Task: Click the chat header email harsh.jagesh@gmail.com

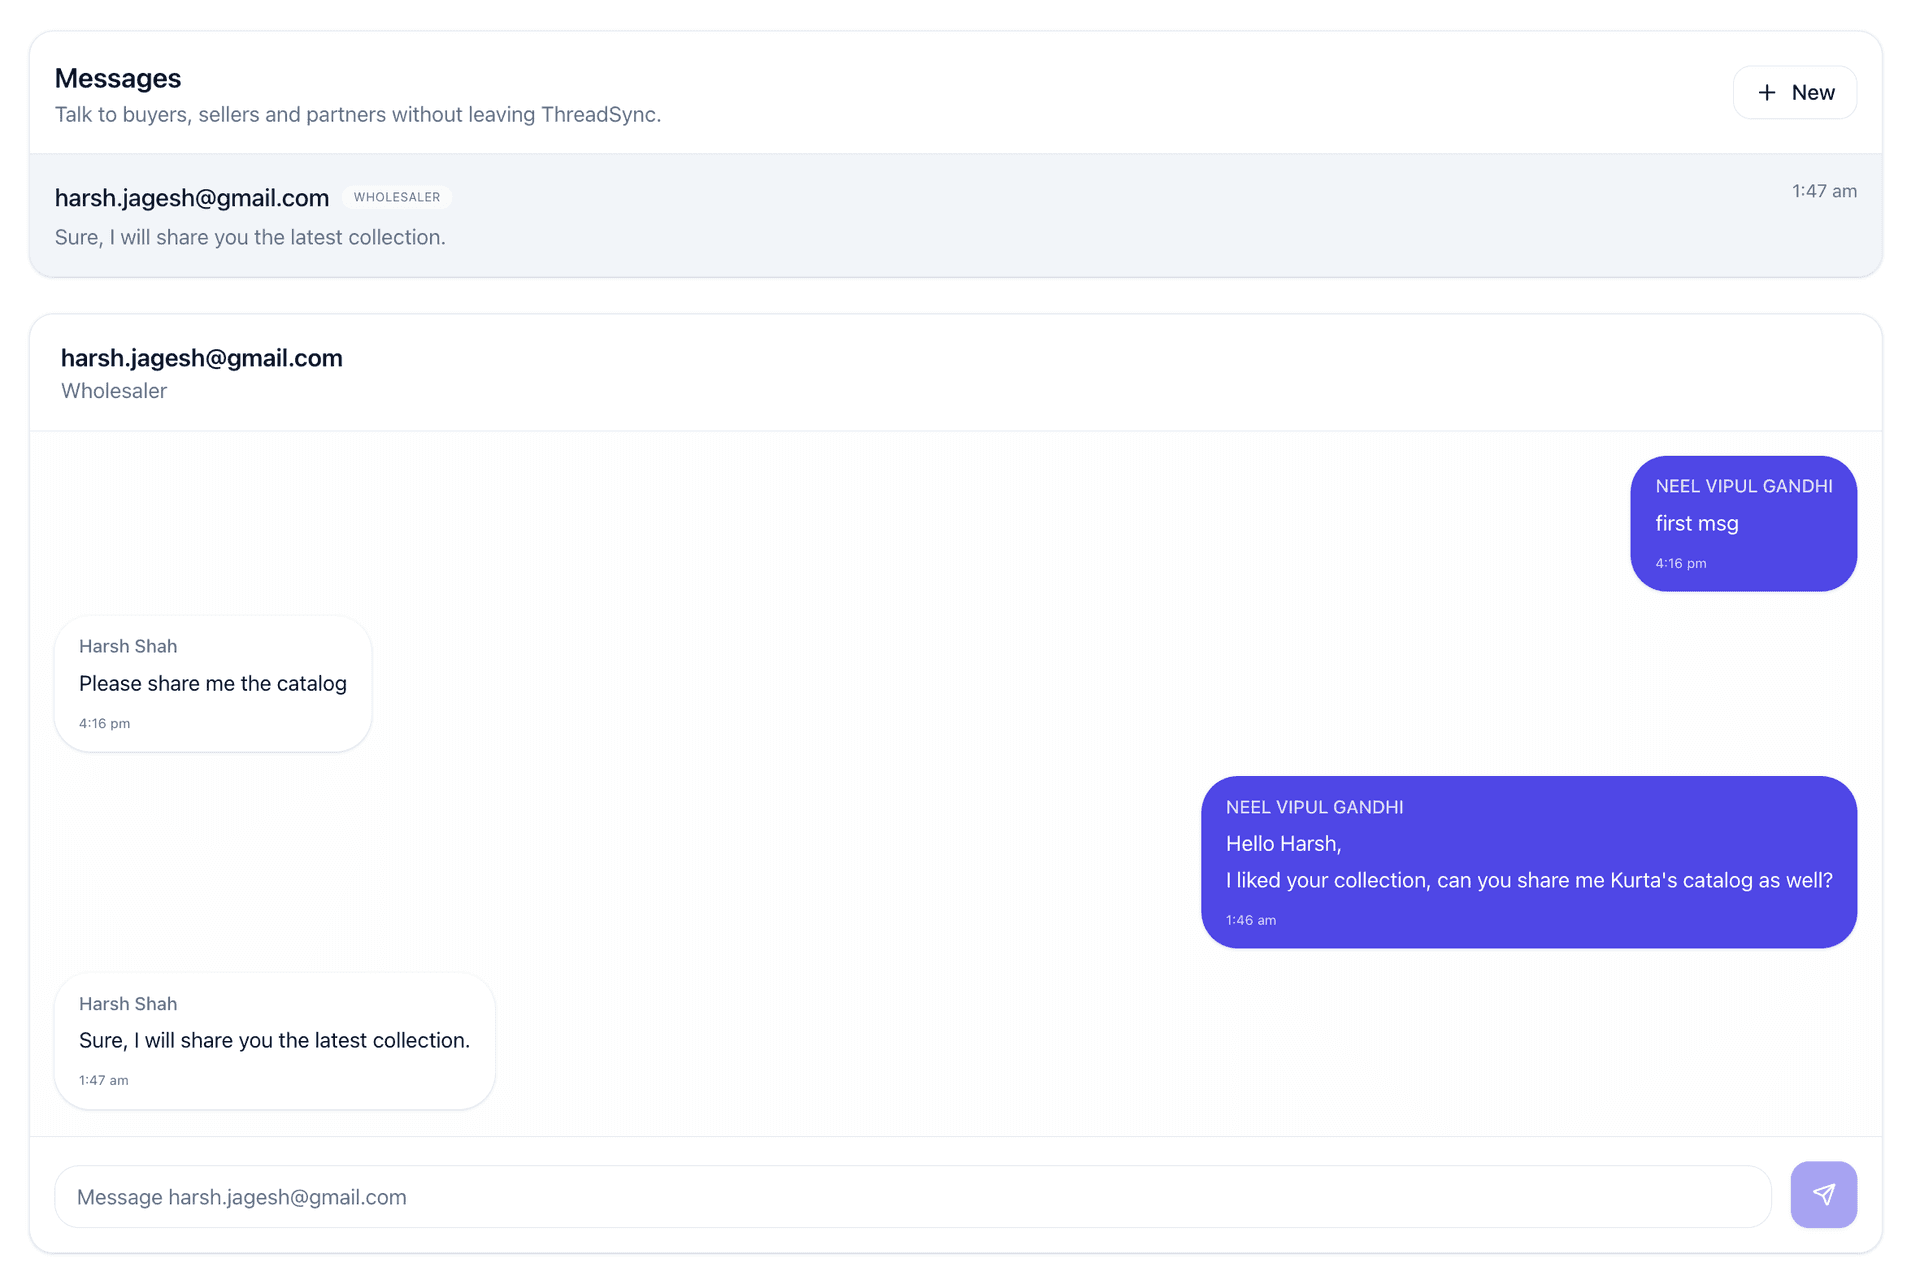Action: coord(202,358)
